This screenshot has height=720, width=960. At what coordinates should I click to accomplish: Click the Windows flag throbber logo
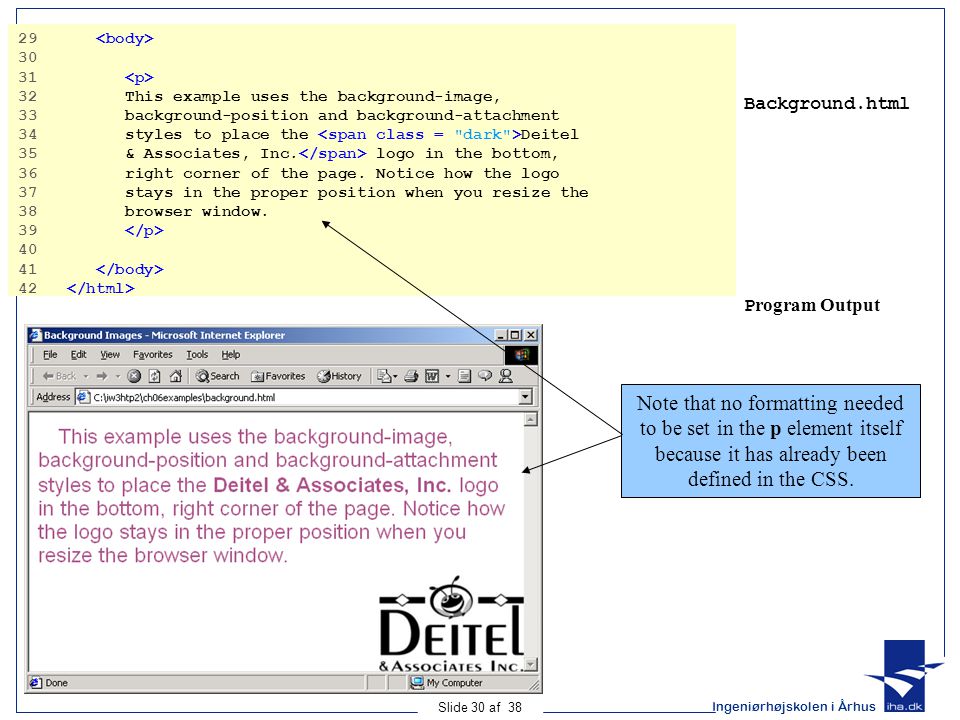[521, 355]
